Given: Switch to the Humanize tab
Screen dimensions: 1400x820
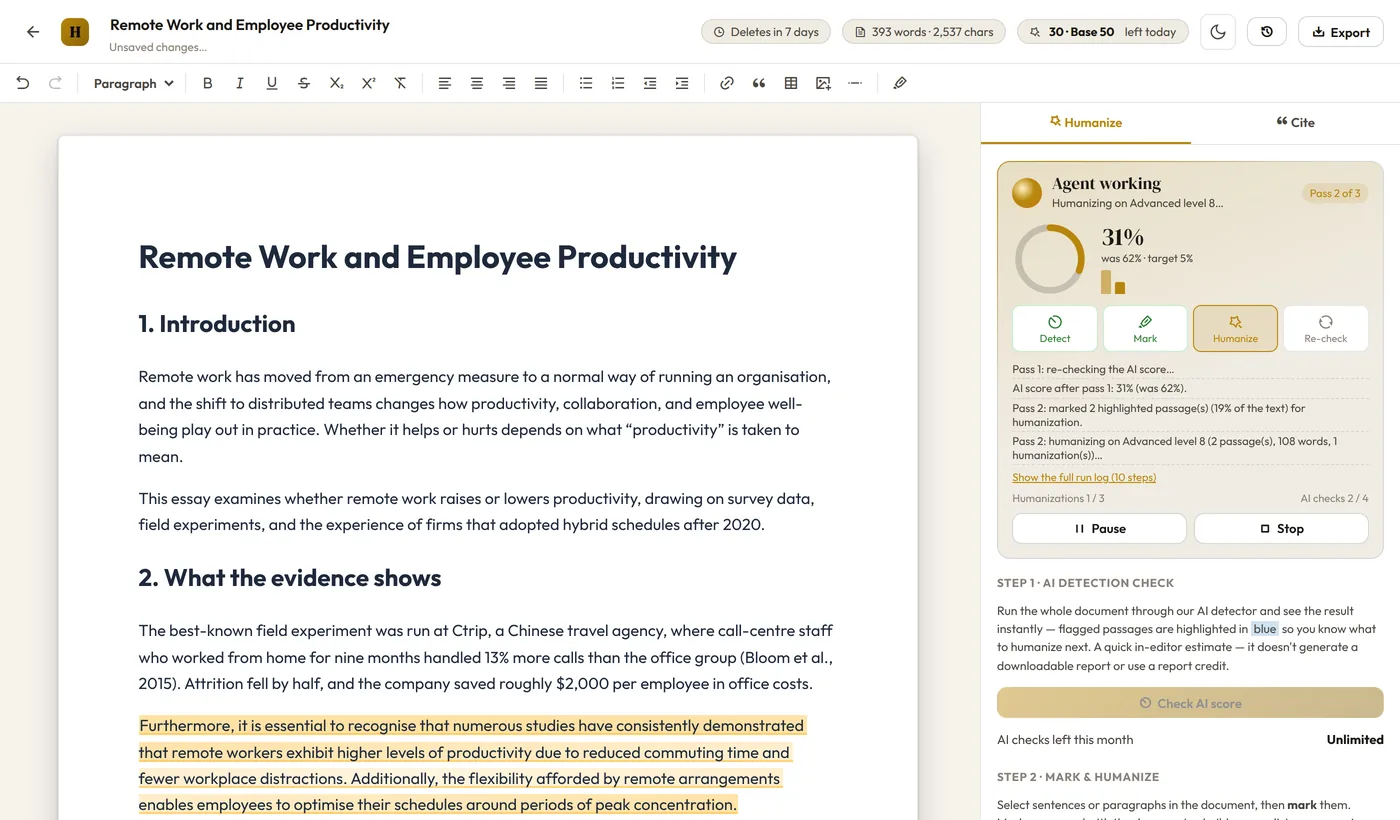Looking at the screenshot, I should pos(1086,122).
